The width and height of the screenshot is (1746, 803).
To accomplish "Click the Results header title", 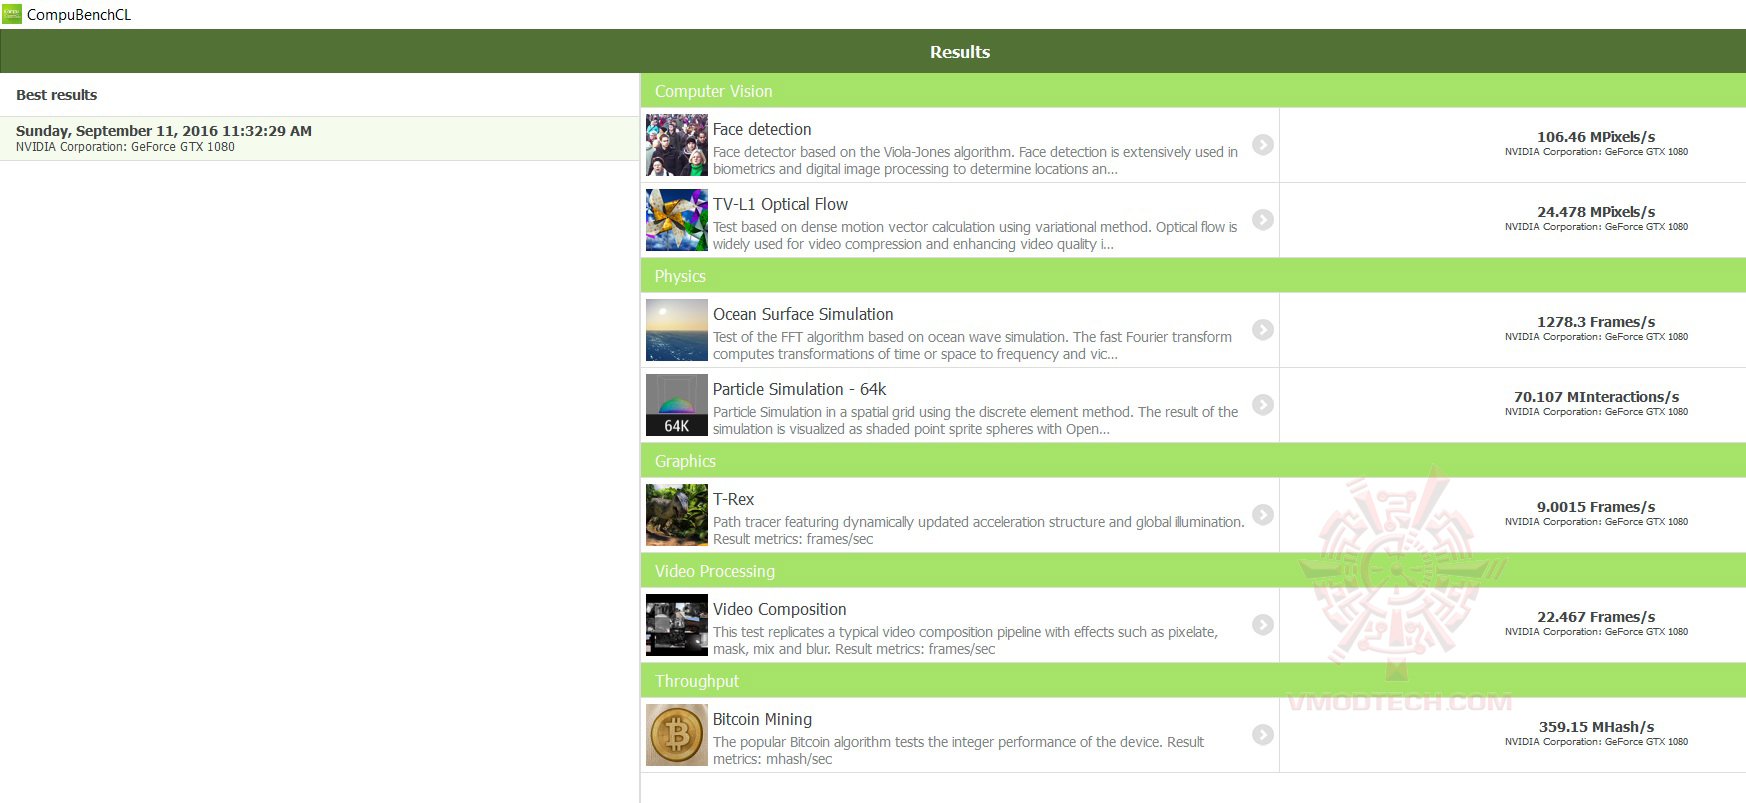I will (960, 52).
